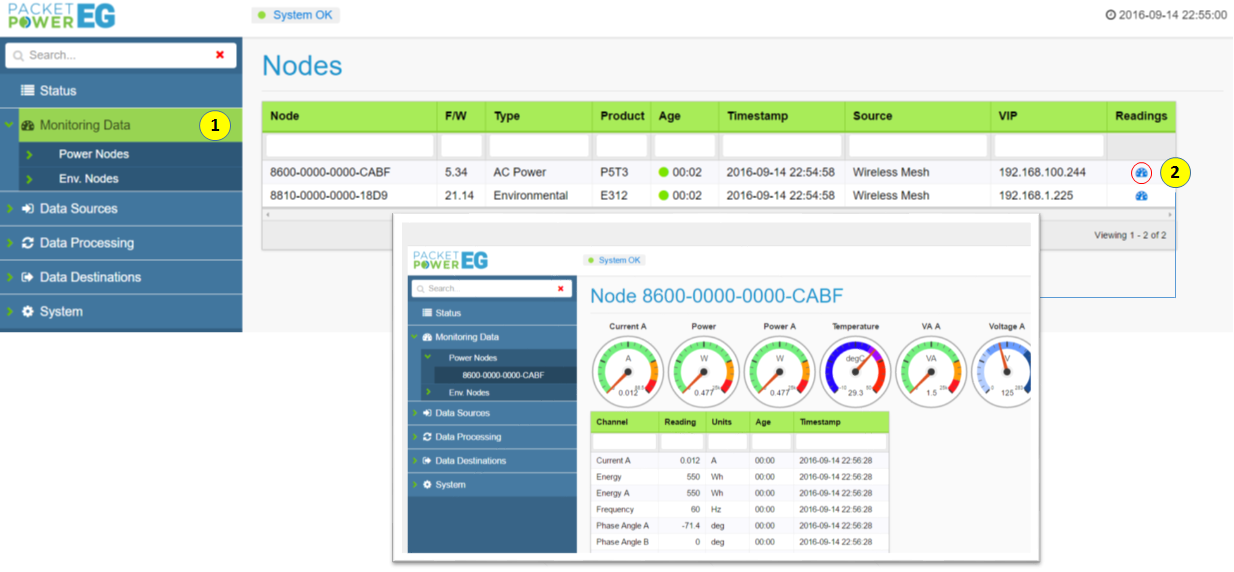Open readings gauge icon for node 8810-0000-0000-18D9
The width and height of the screenshot is (1234, 572).
[x=1141, y=196]
